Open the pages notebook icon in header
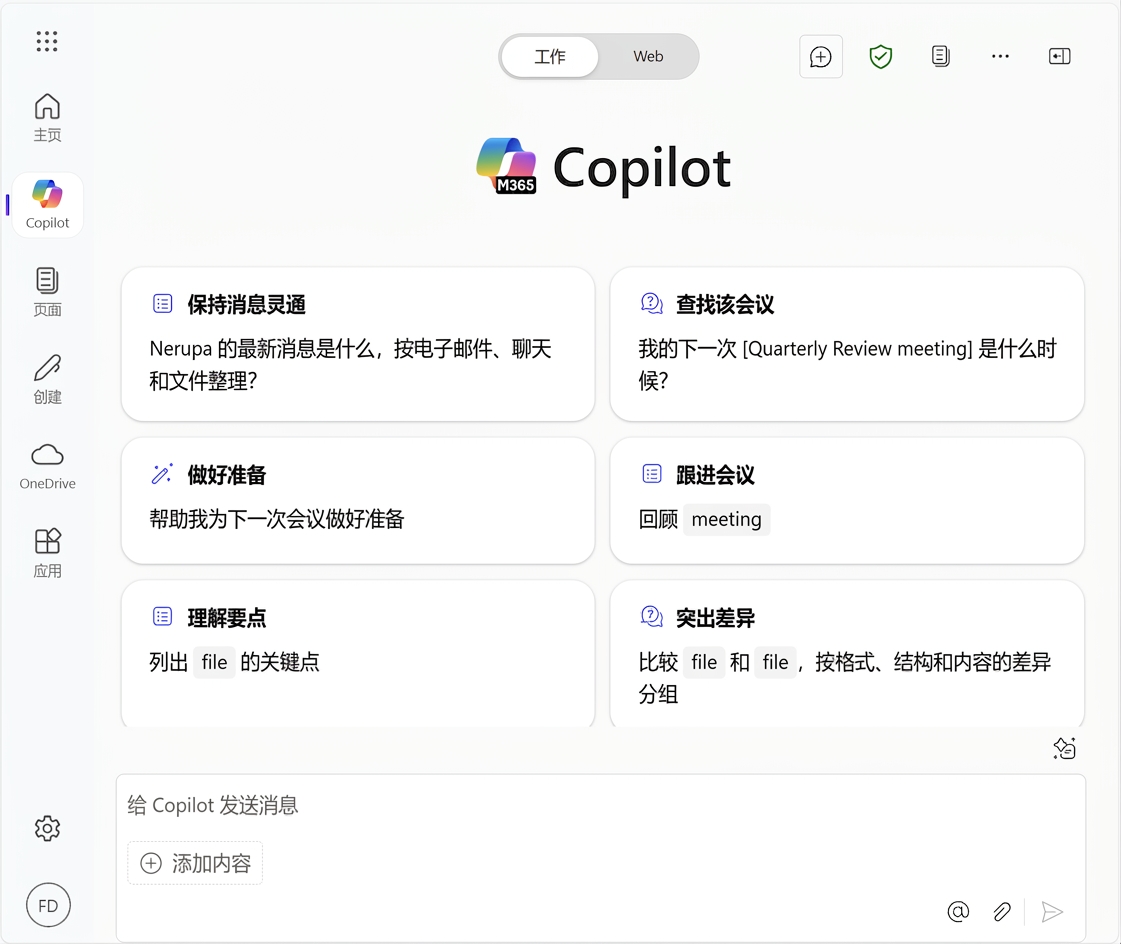The image size is (1121, 944). [x=941, y=56]
